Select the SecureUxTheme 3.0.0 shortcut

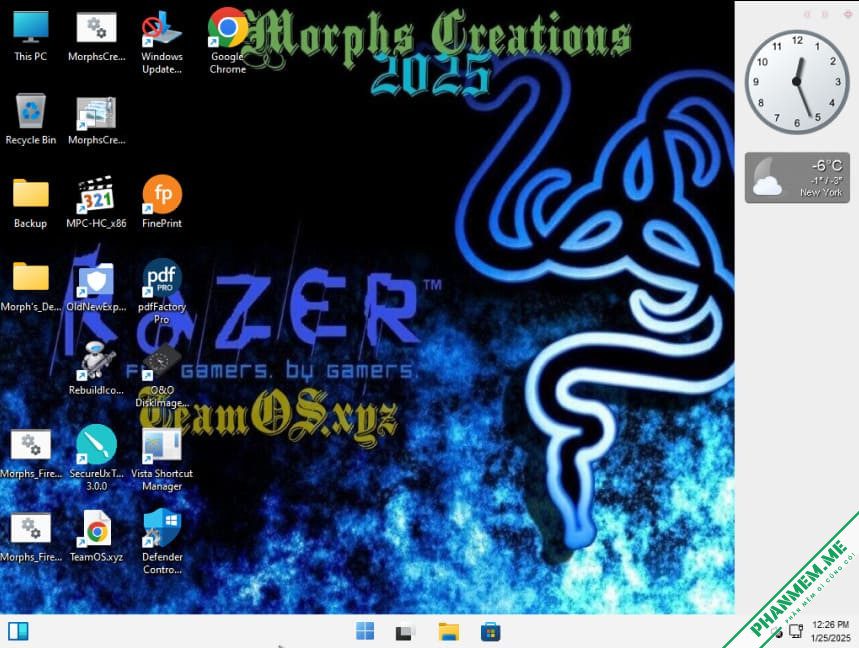[x=96, y=458]
